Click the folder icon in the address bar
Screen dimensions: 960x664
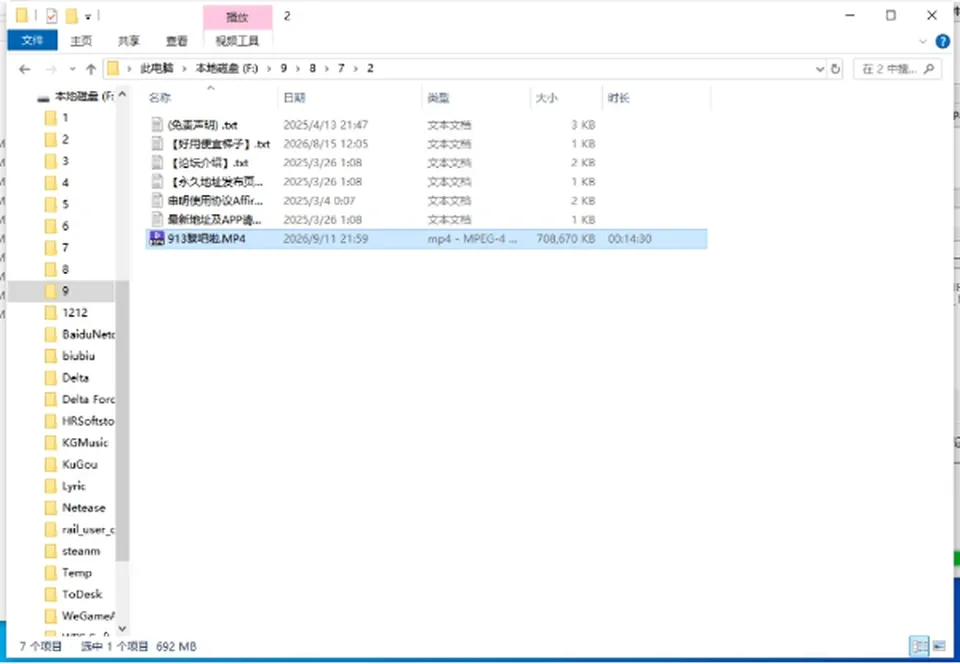(113, 69)
